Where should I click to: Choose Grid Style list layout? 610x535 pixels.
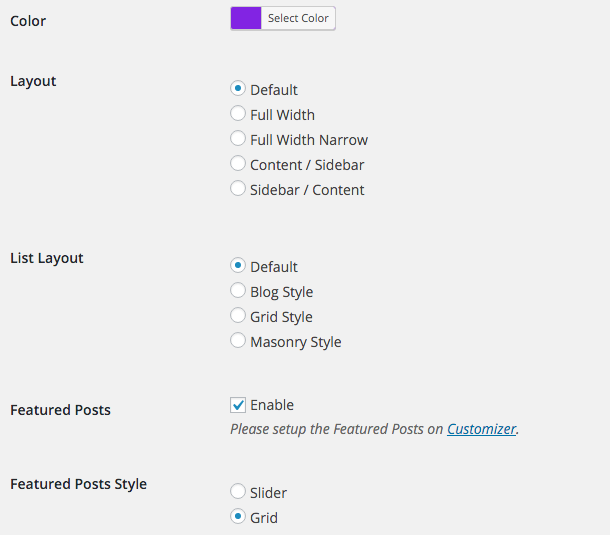tap(238, 315)
